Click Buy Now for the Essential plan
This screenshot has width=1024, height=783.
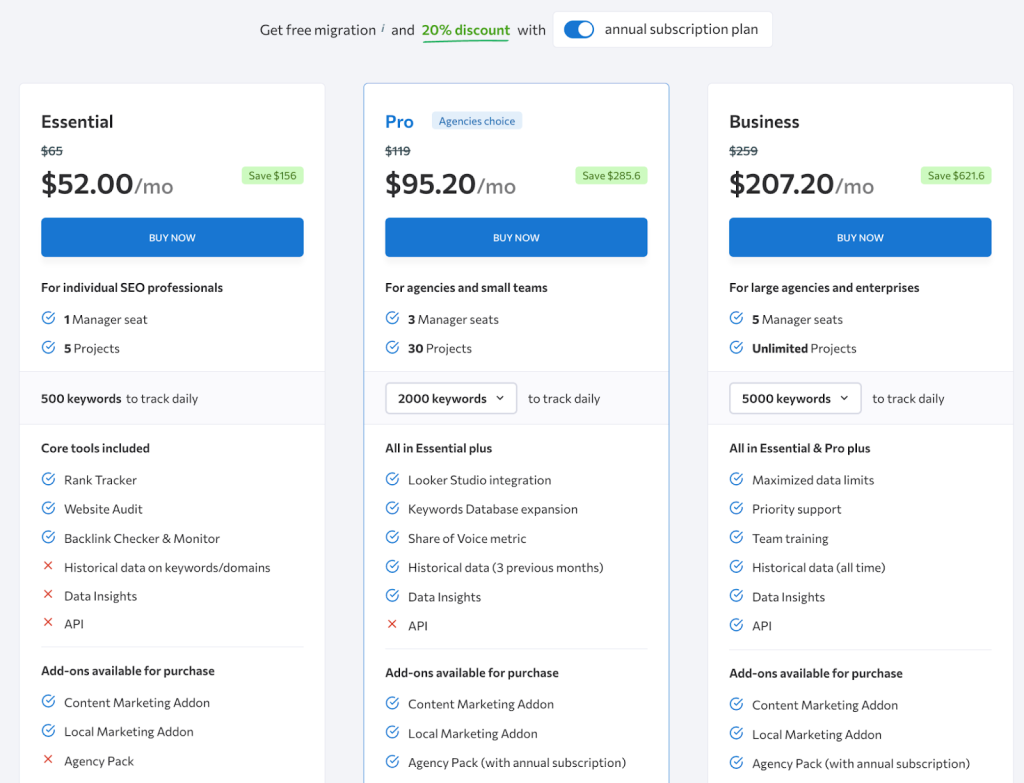coord(172,238)
